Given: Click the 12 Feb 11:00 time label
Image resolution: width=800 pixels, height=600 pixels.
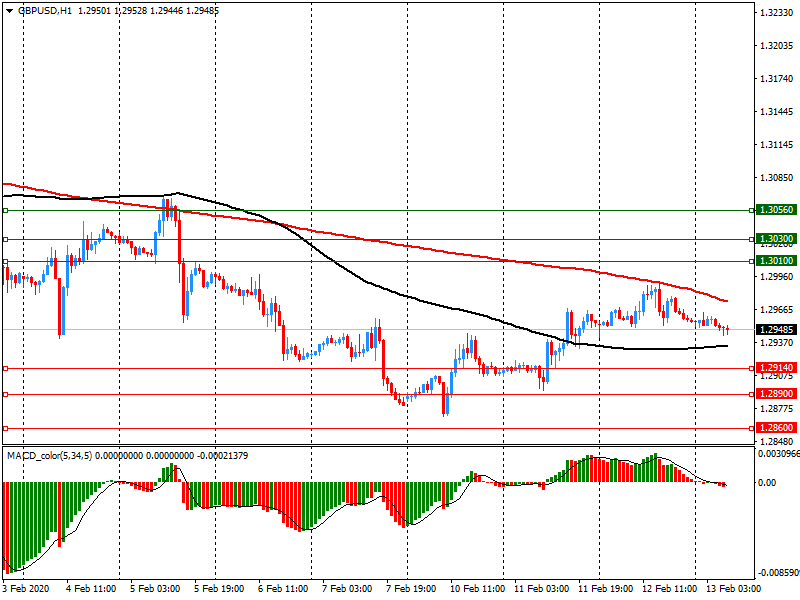Looking at the screenshot, I should 670,589.
